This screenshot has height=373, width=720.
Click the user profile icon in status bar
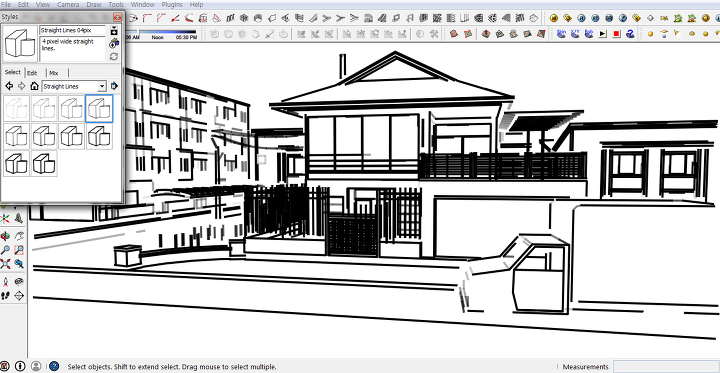[x=36, y=366]
